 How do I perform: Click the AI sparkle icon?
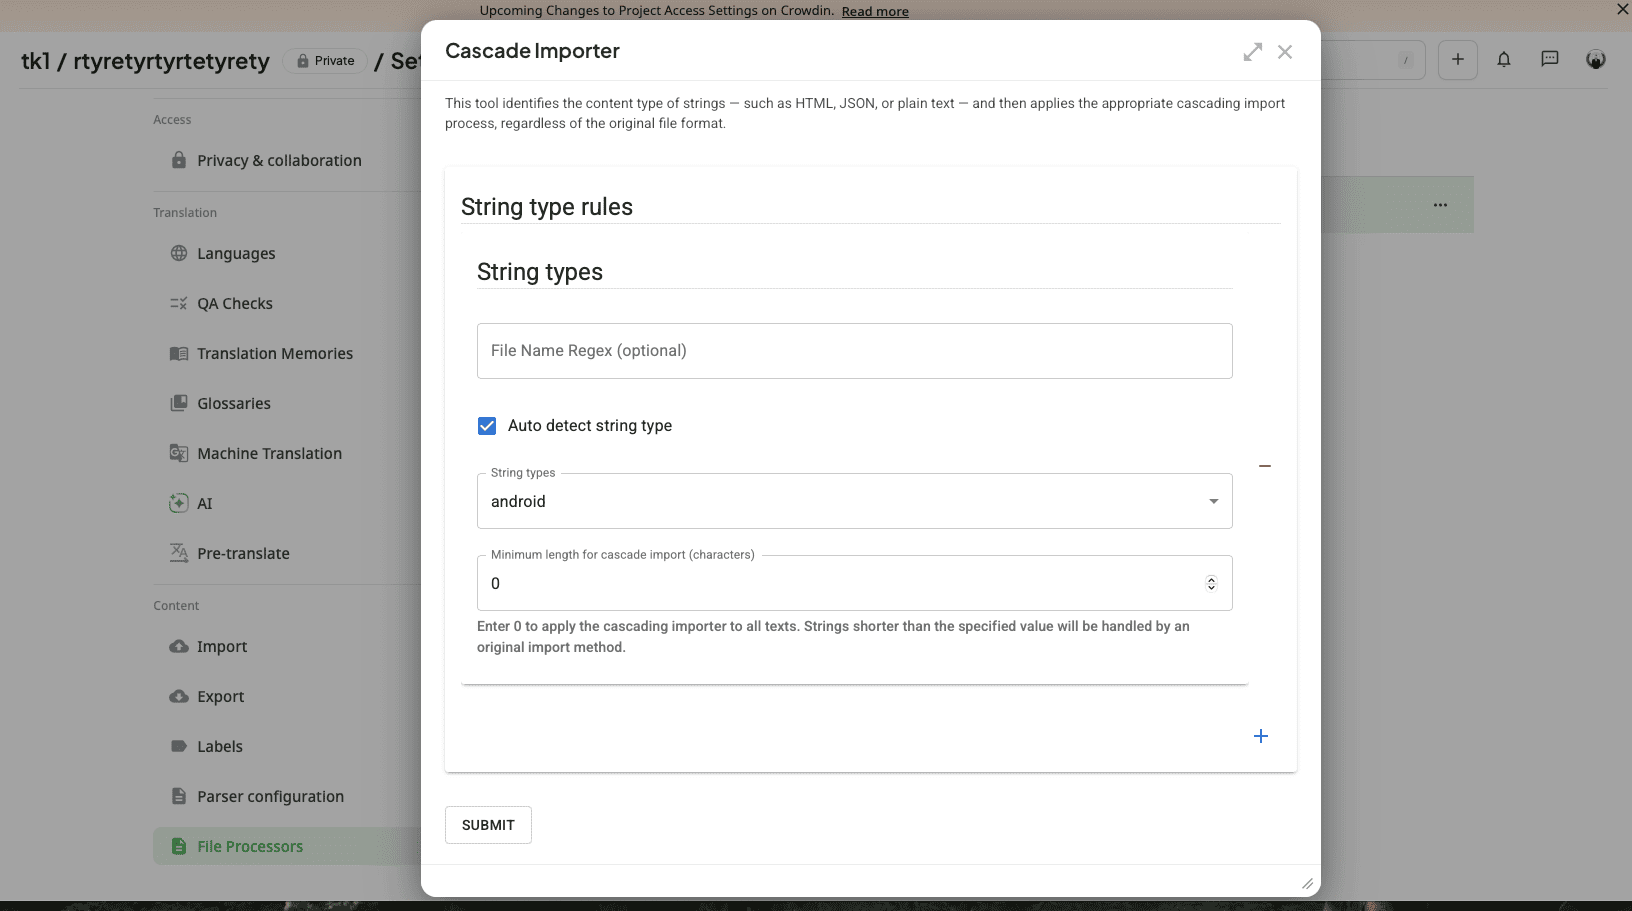(179, 503)
